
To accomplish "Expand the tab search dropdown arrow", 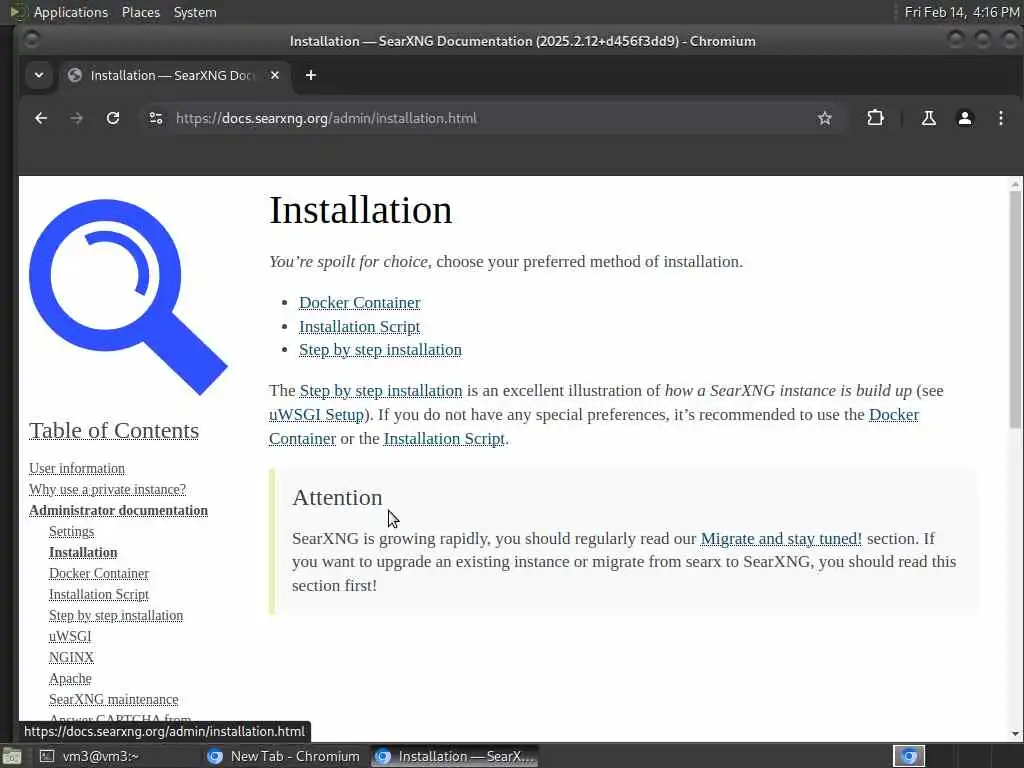I will tap(39, 75).
